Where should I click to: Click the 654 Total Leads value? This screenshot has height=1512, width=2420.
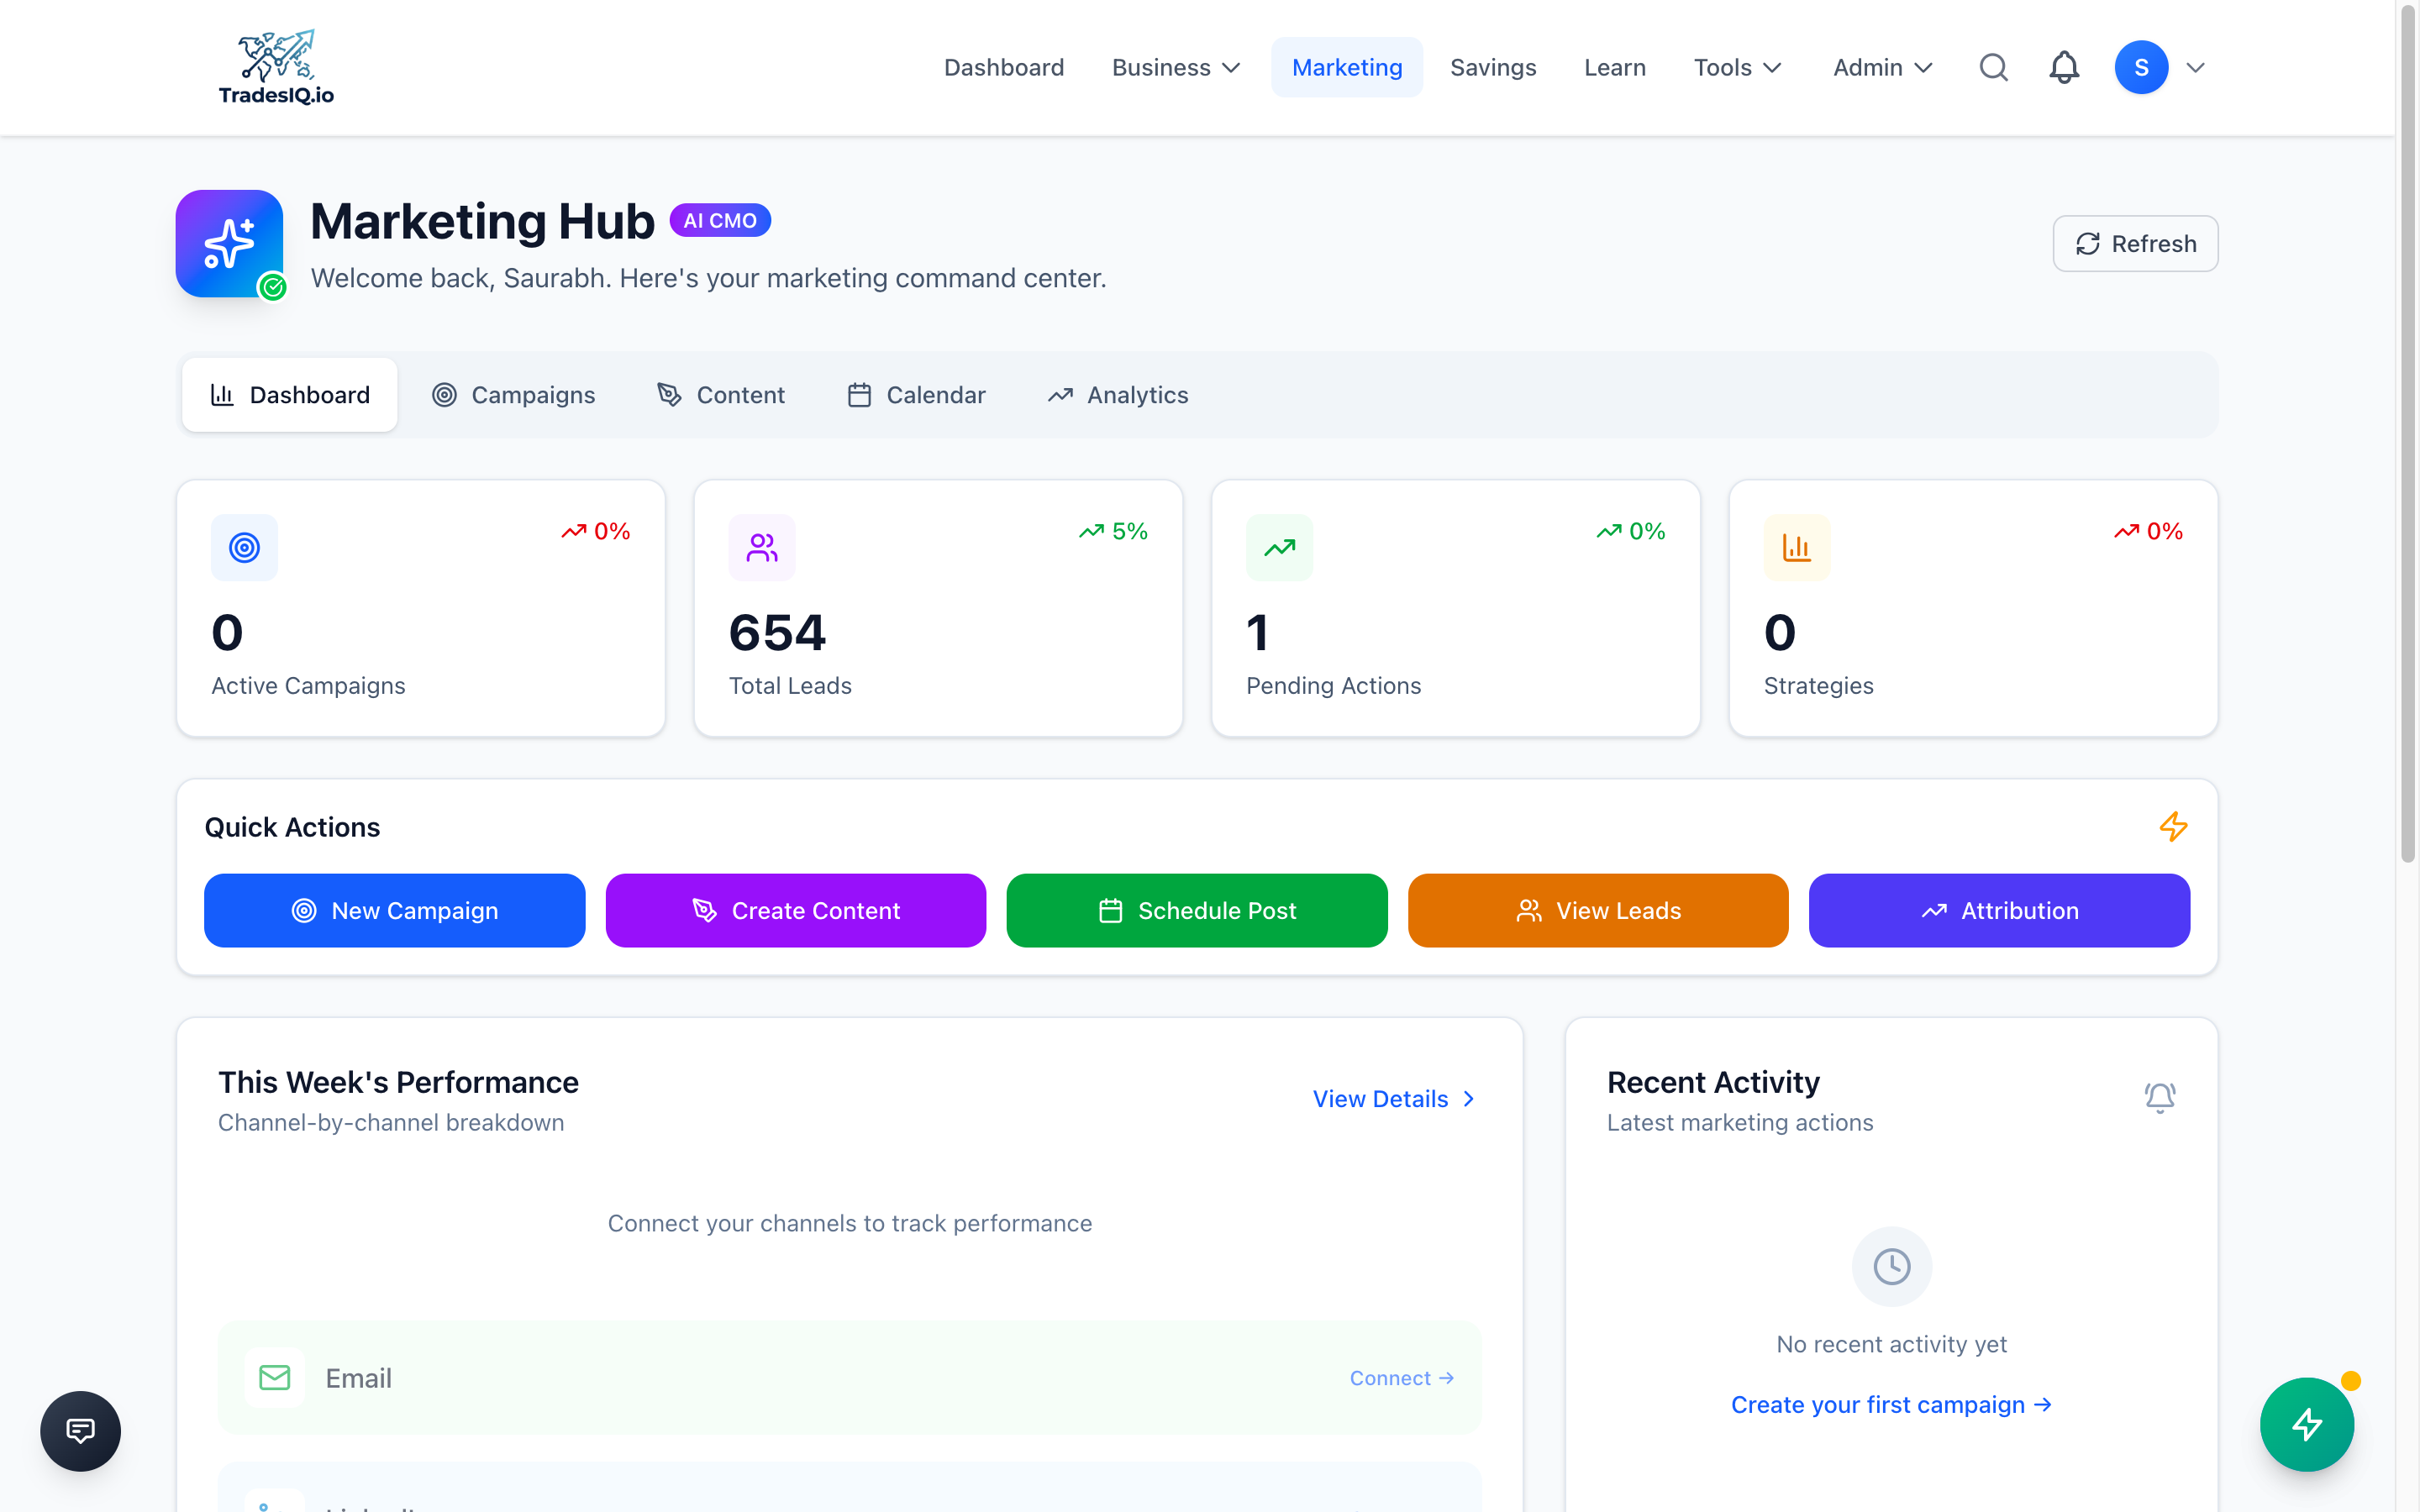point(777,632)
